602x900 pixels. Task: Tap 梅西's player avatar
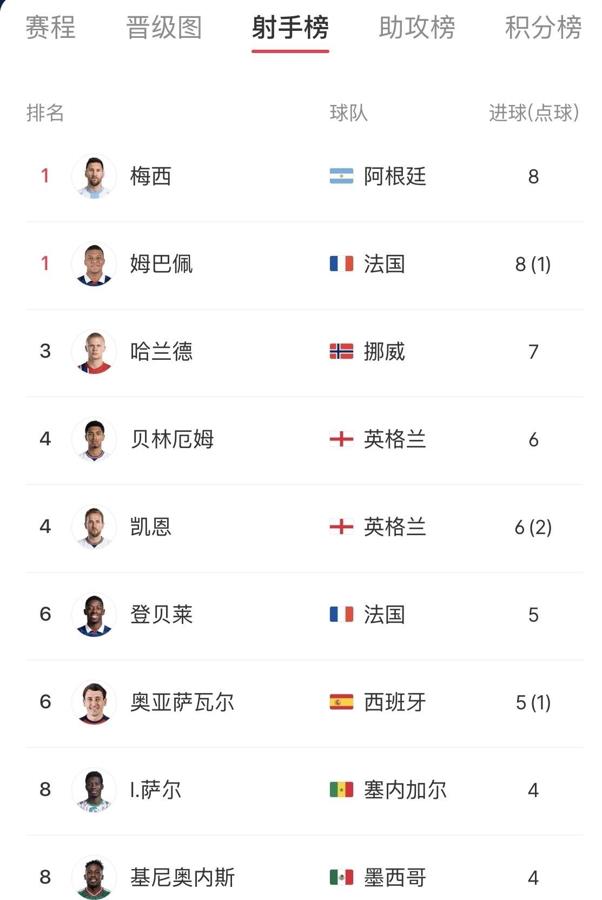click(94, 176)
